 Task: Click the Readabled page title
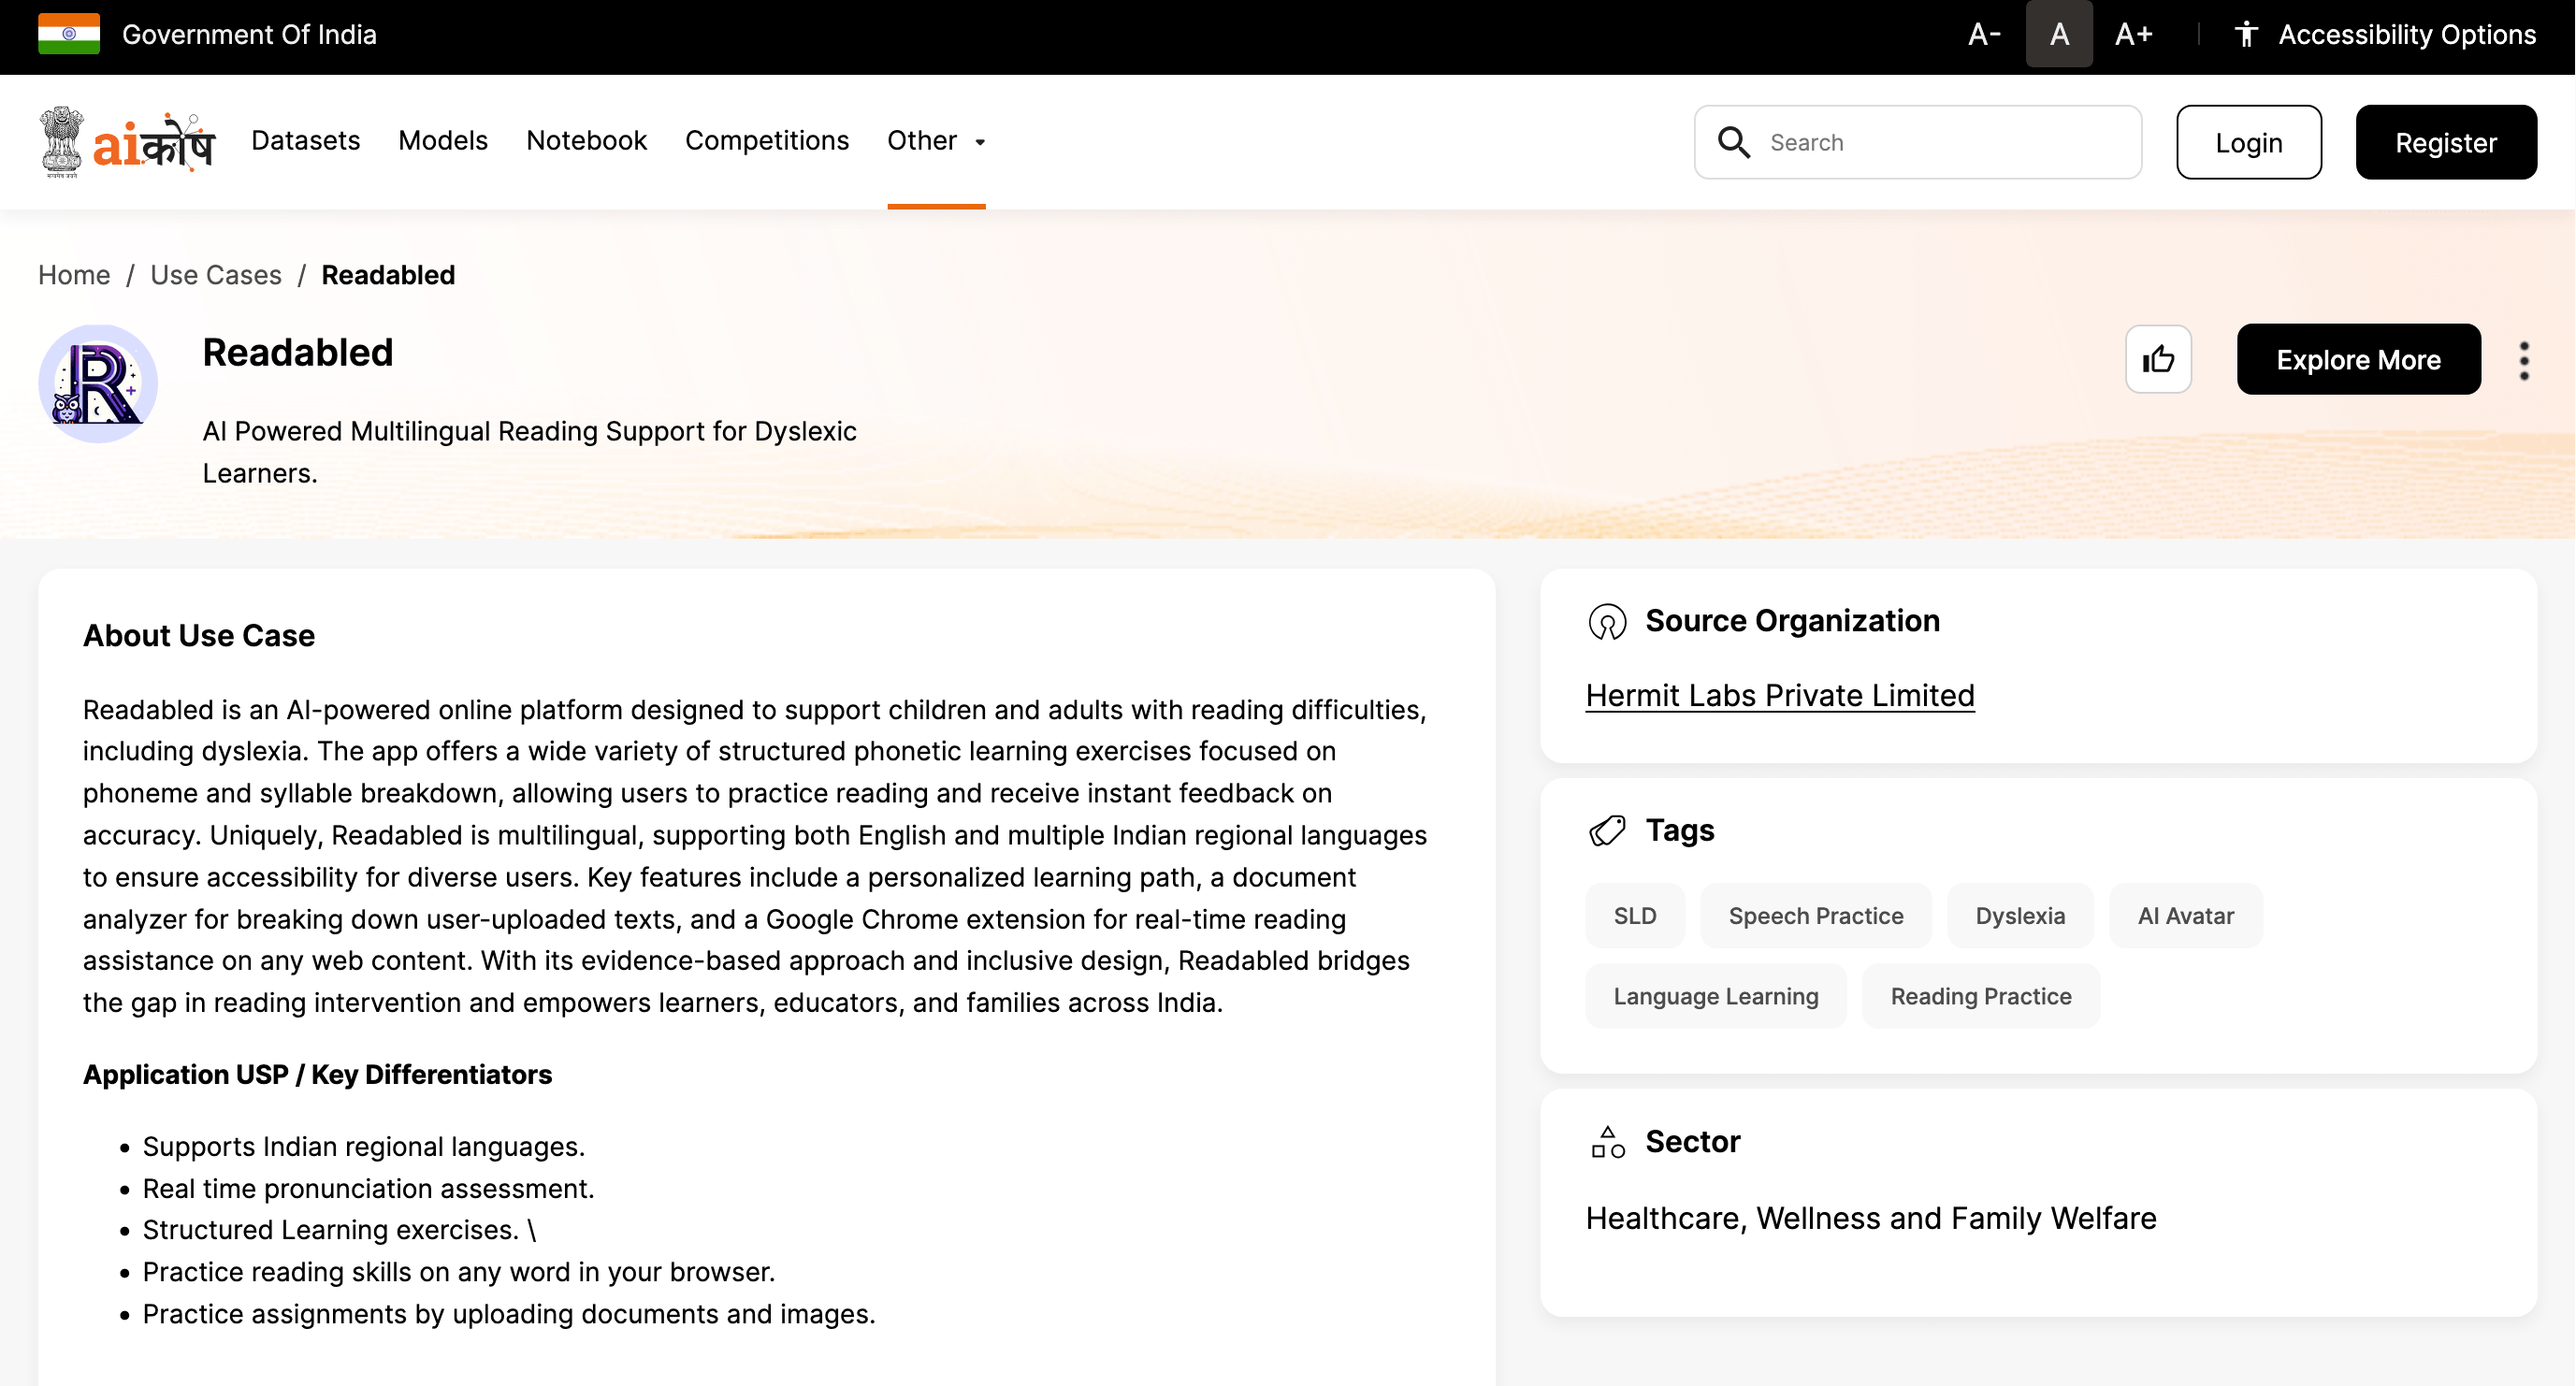click(298, 353)
